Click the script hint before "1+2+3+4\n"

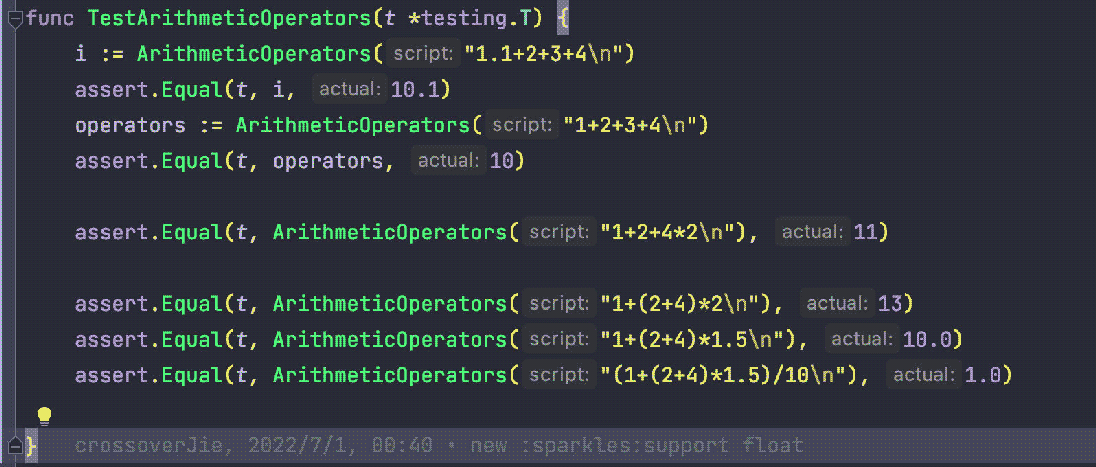522,126
